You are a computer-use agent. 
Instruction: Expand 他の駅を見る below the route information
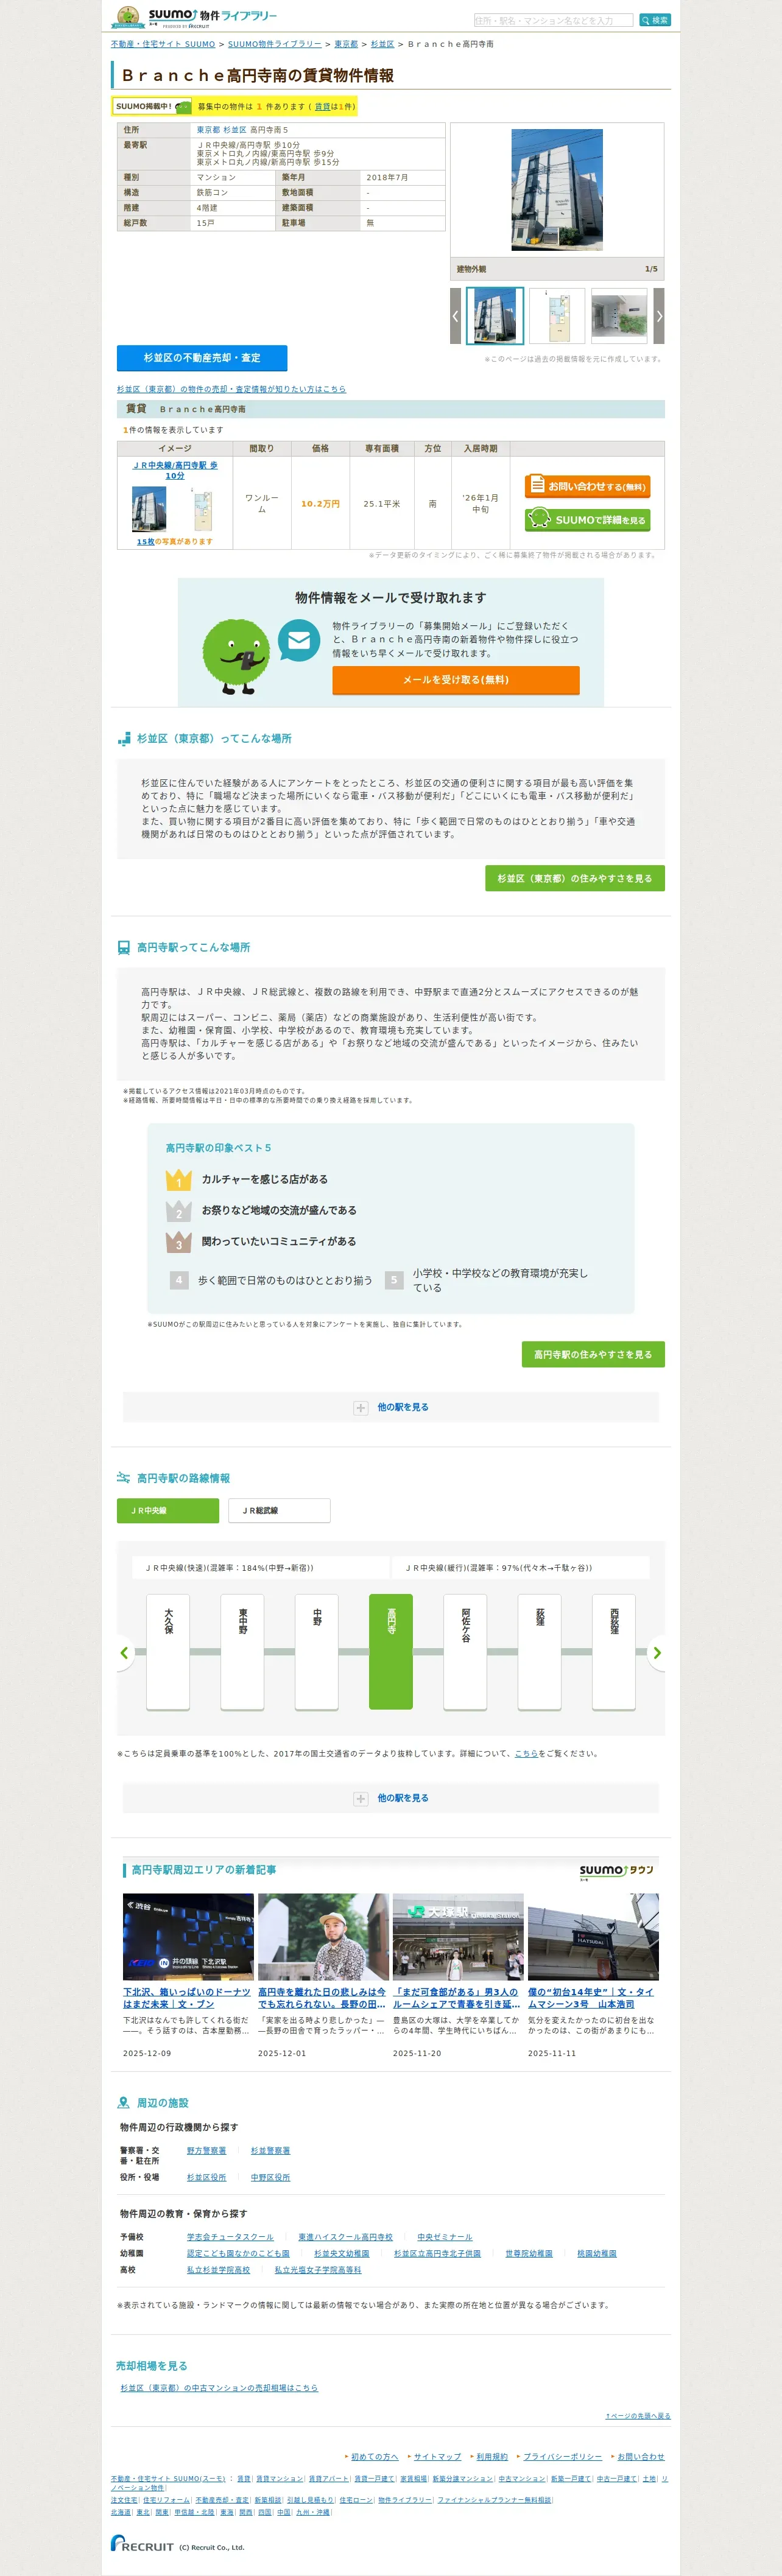tap(391, 1798)
